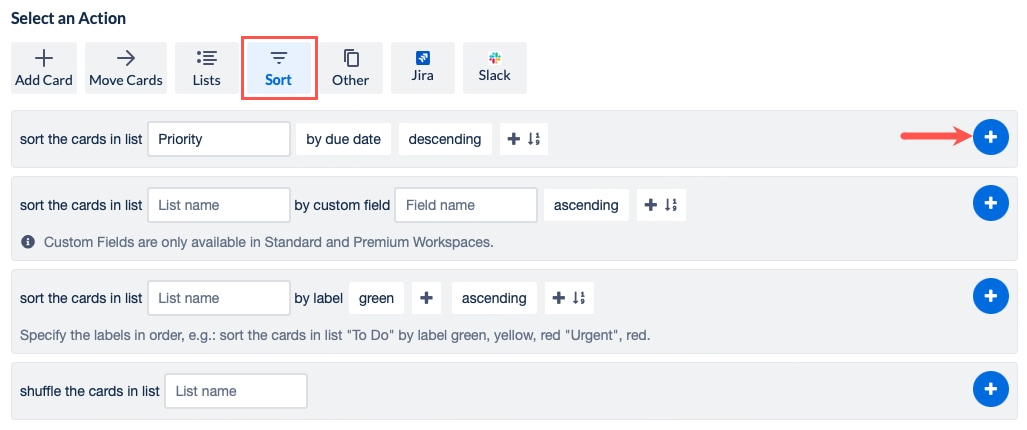
Task: Change the 'by due date' sort option
Action: coord(343,139)
